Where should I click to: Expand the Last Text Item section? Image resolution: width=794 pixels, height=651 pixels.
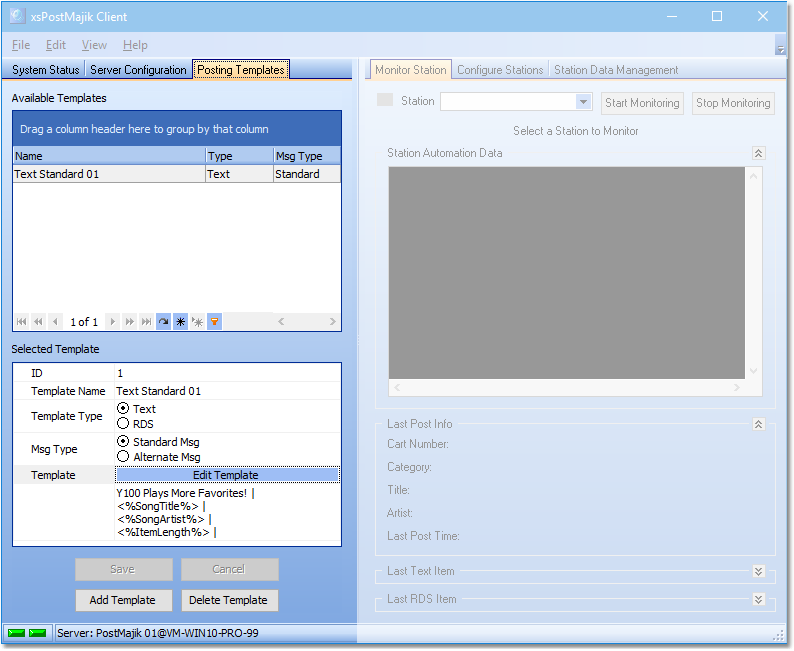759,572
